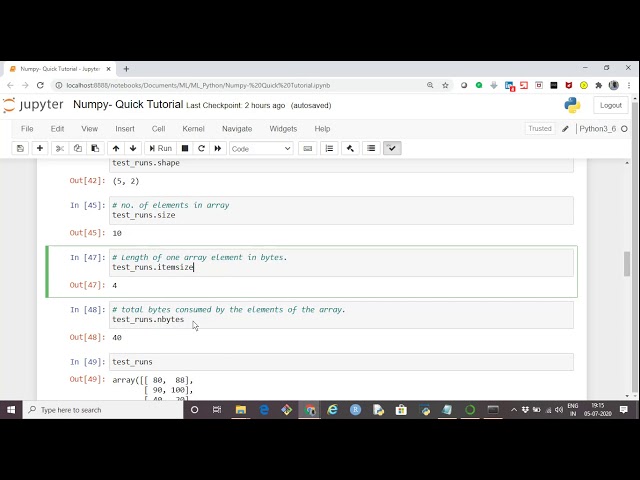Click the Out[48] value 40

coord(117,338)
